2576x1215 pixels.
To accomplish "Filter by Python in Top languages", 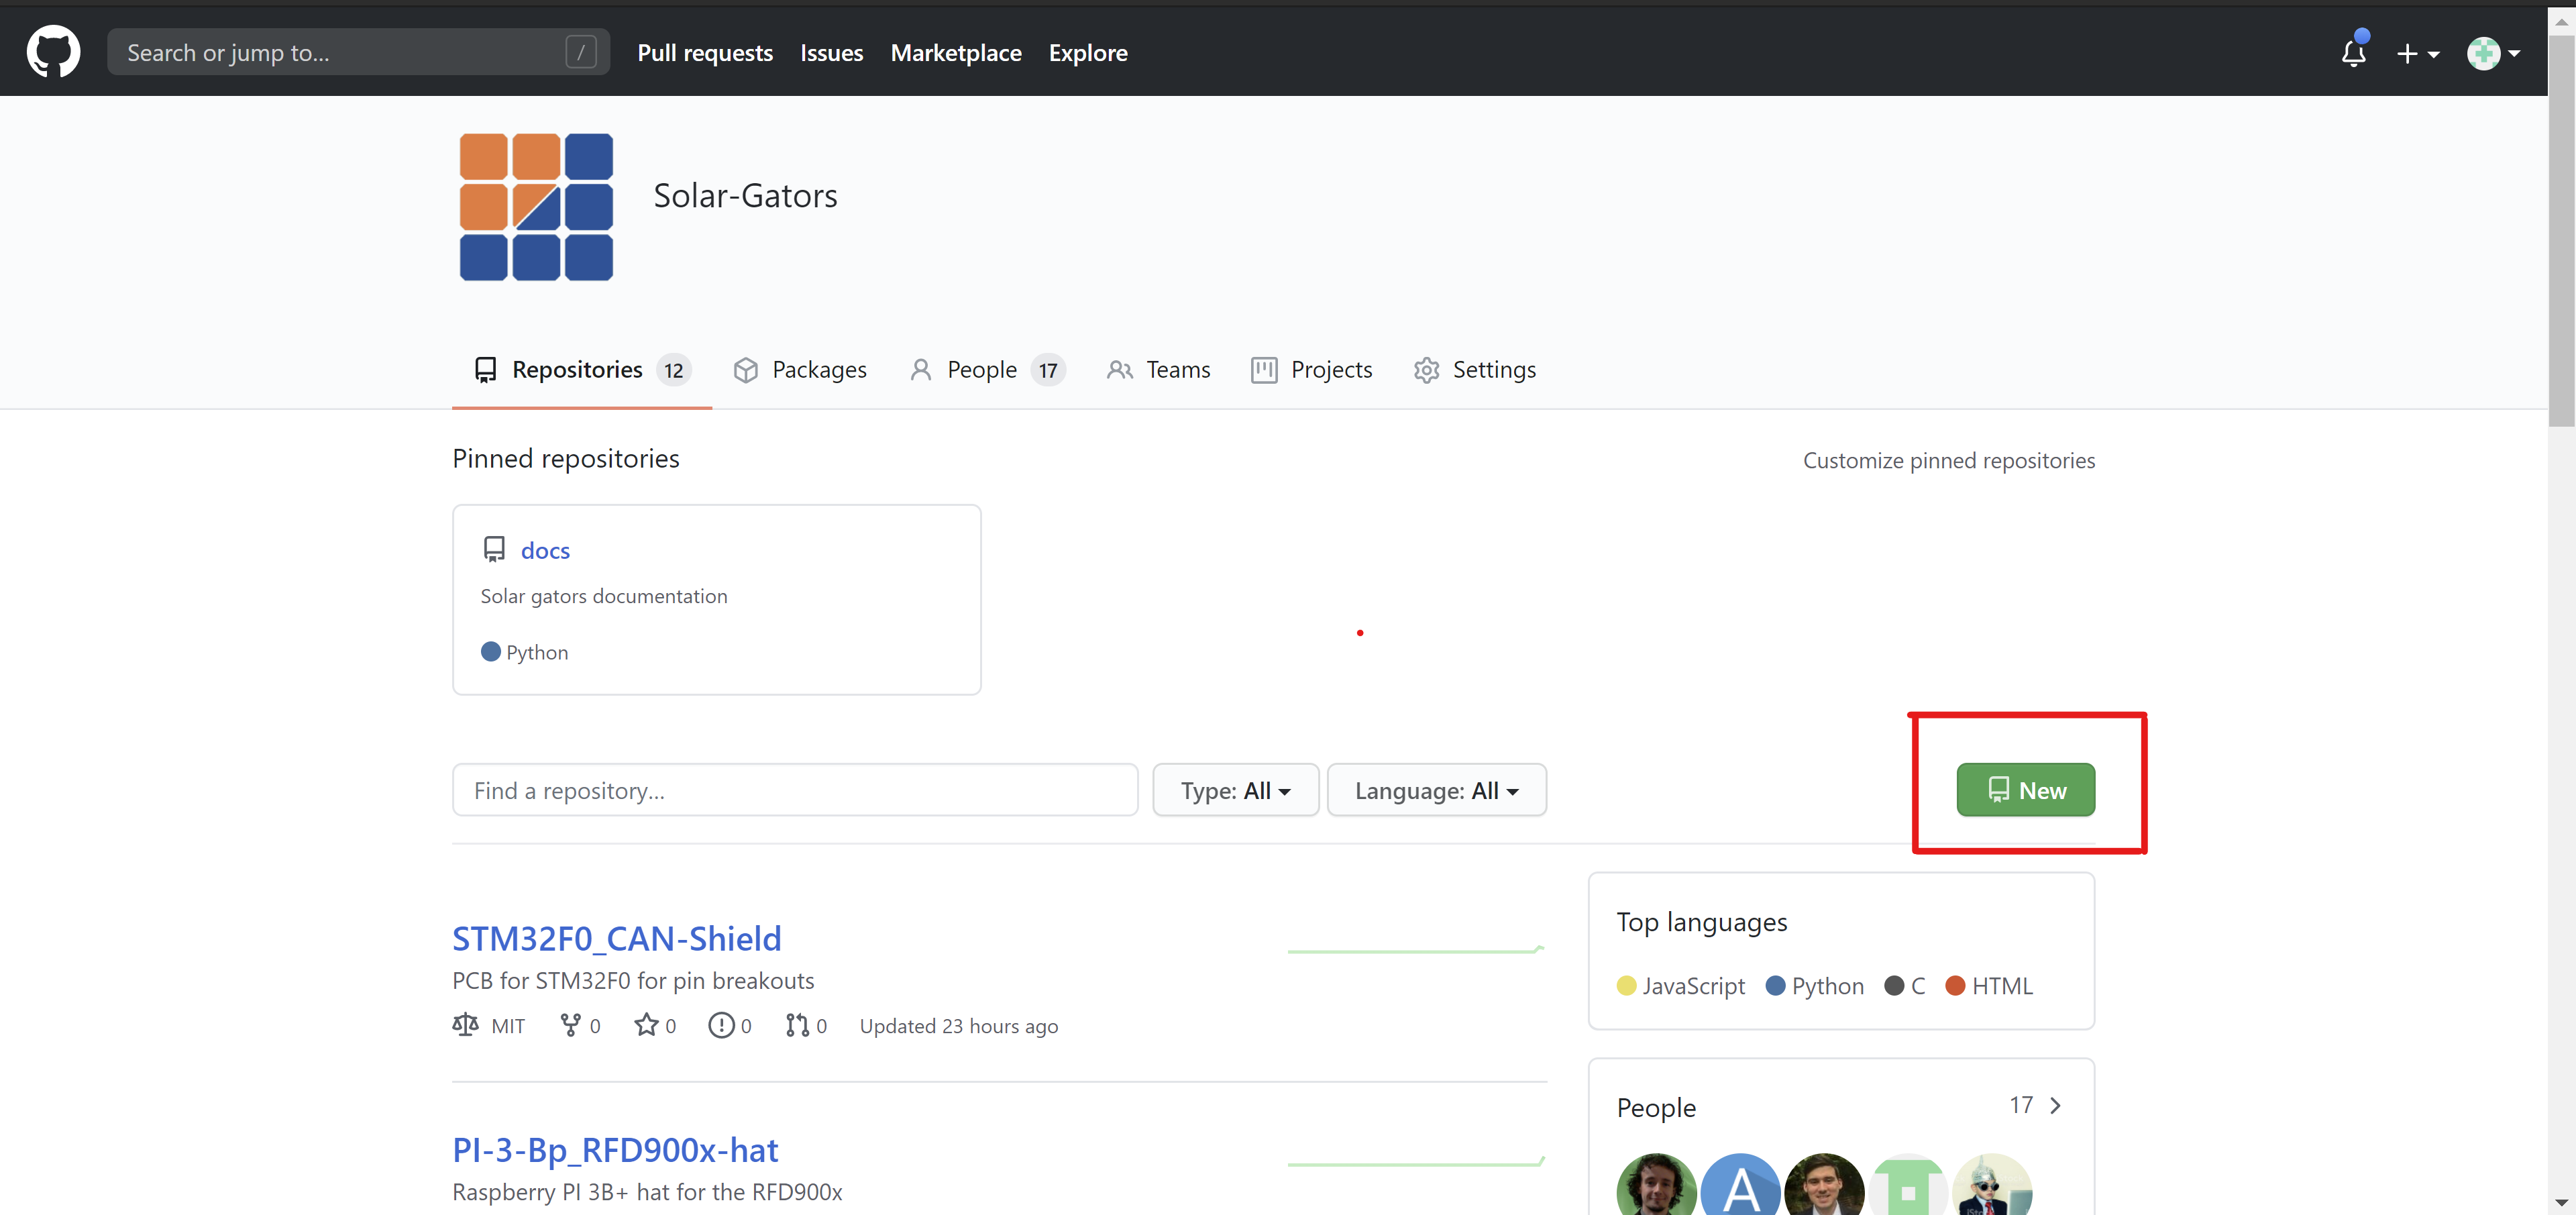I will pos(1815,985).
